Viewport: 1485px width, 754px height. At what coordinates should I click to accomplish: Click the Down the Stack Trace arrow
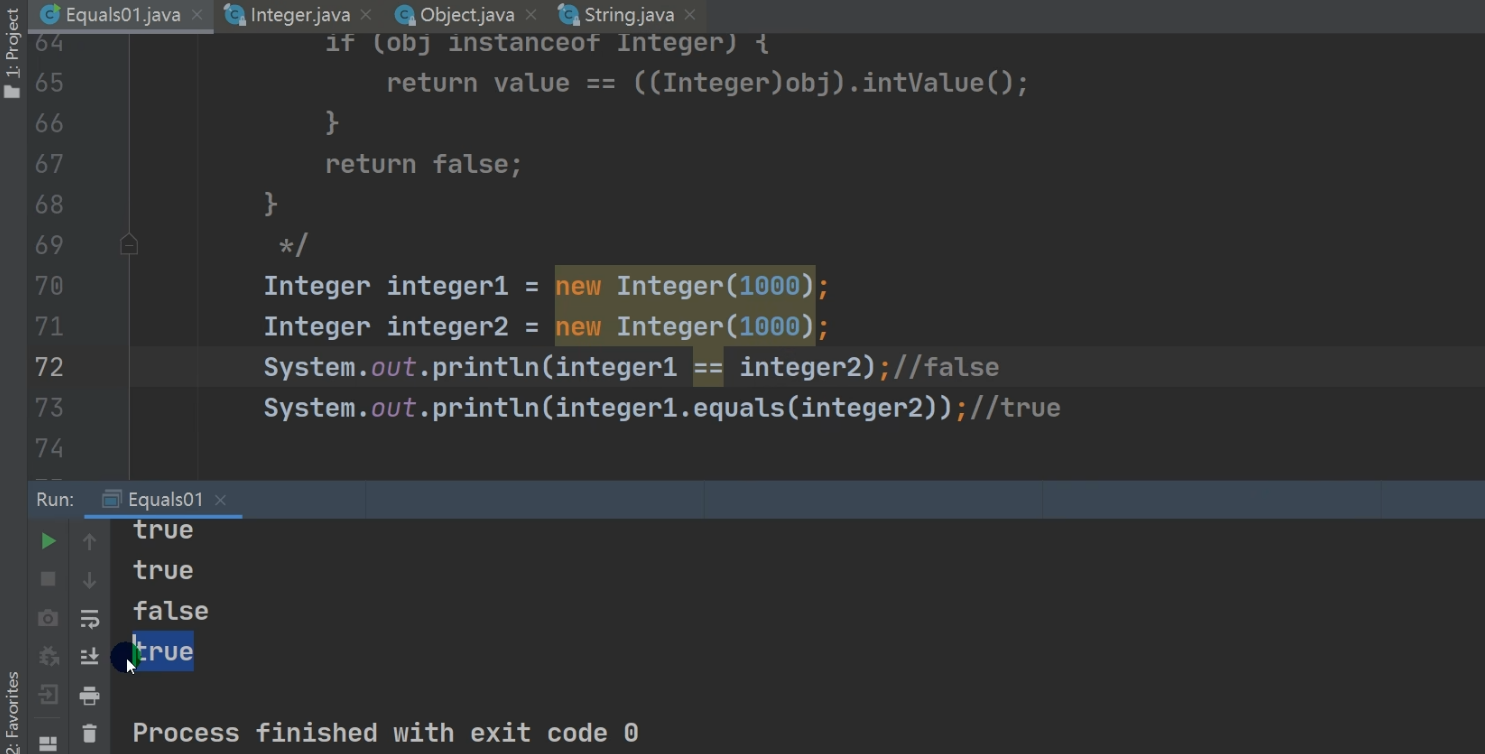89,580
